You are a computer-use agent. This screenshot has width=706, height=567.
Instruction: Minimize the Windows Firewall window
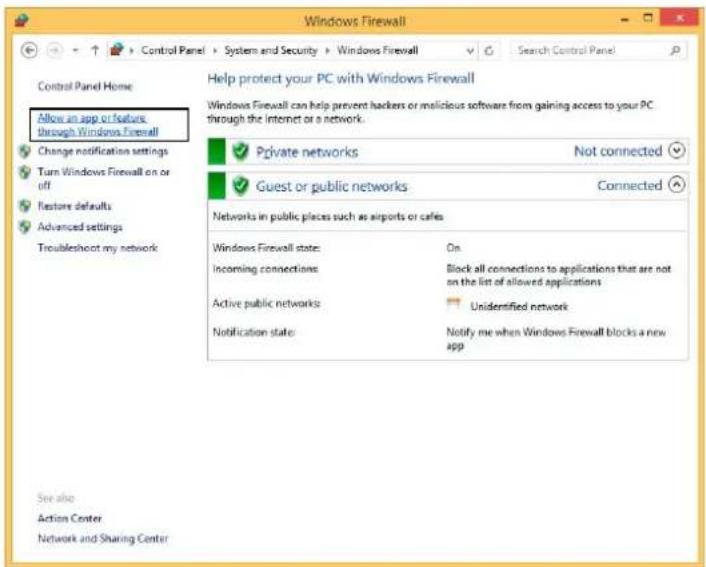(625, 19)
